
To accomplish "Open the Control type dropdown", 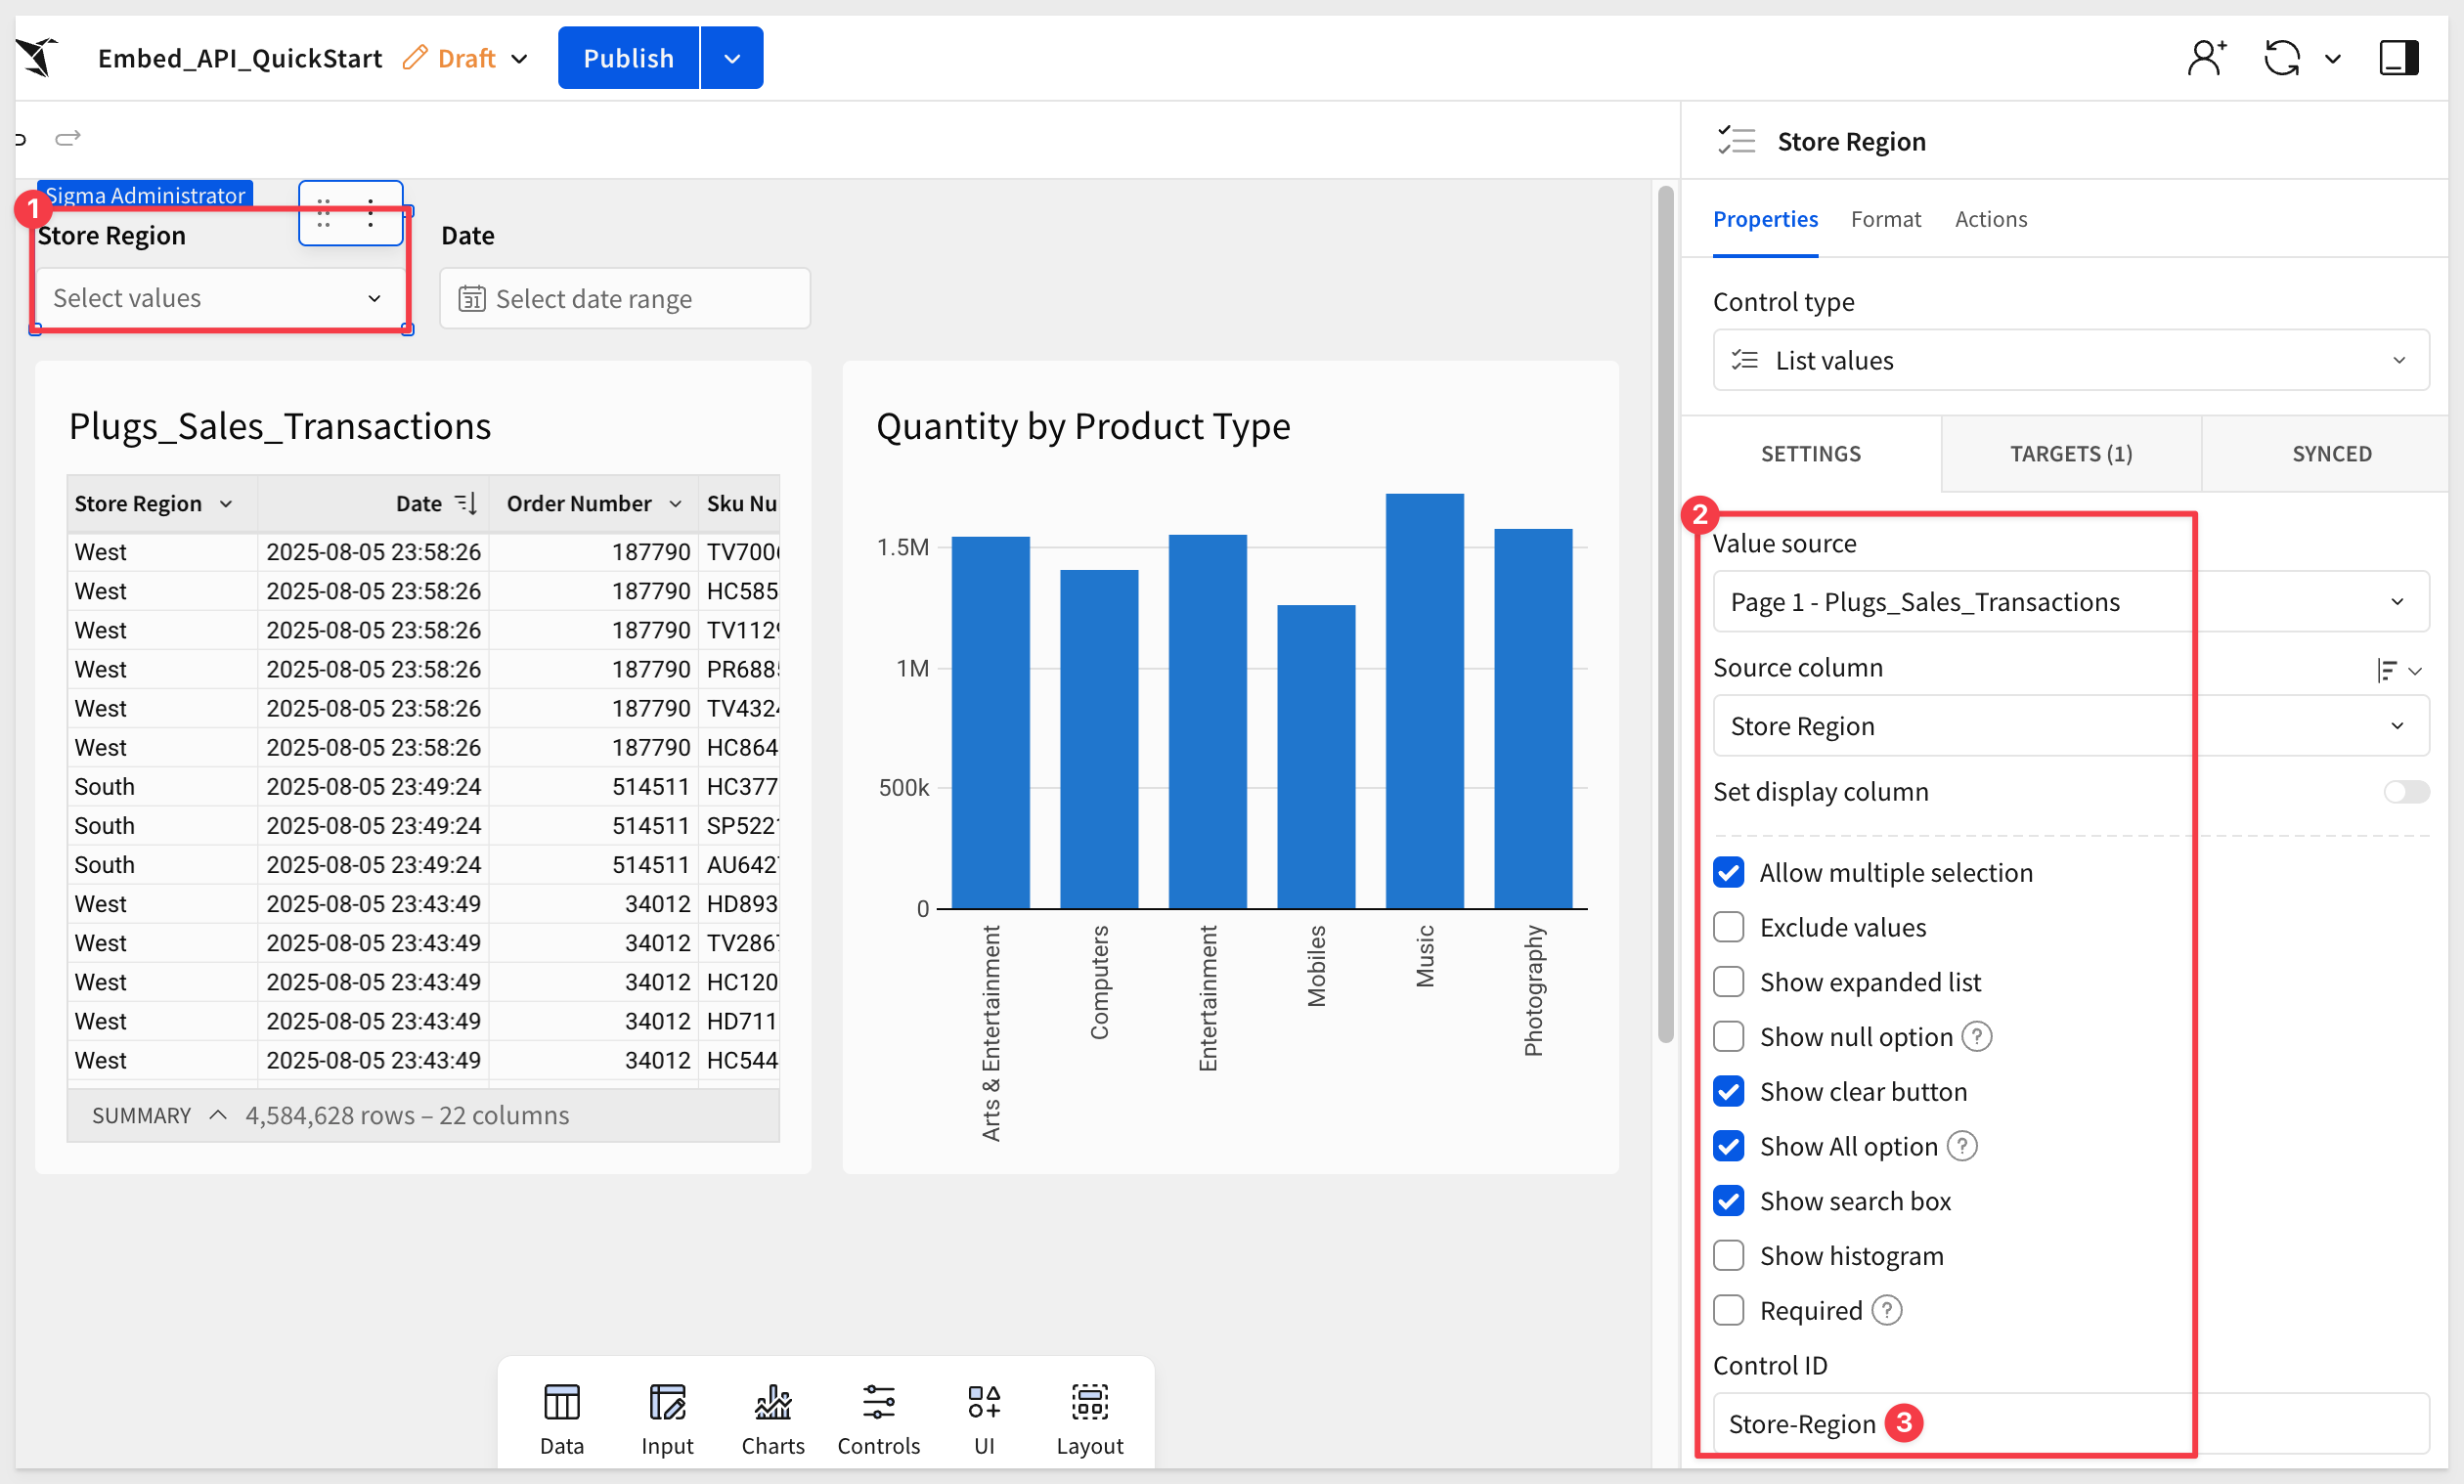I will (2070, 360).
